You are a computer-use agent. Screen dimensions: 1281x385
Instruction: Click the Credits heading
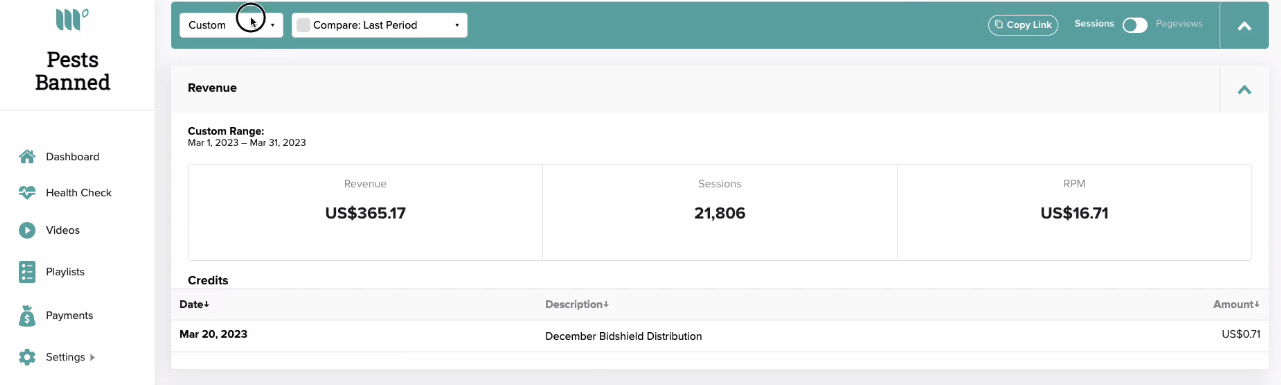tap(208, 280)
